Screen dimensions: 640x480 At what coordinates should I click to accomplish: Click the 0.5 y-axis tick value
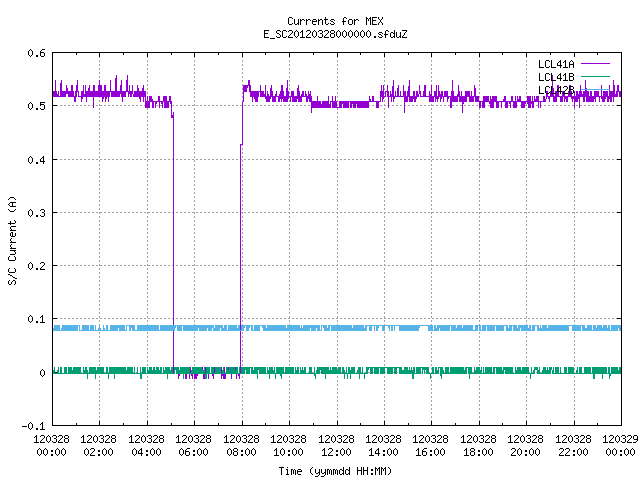pos(36,106)
